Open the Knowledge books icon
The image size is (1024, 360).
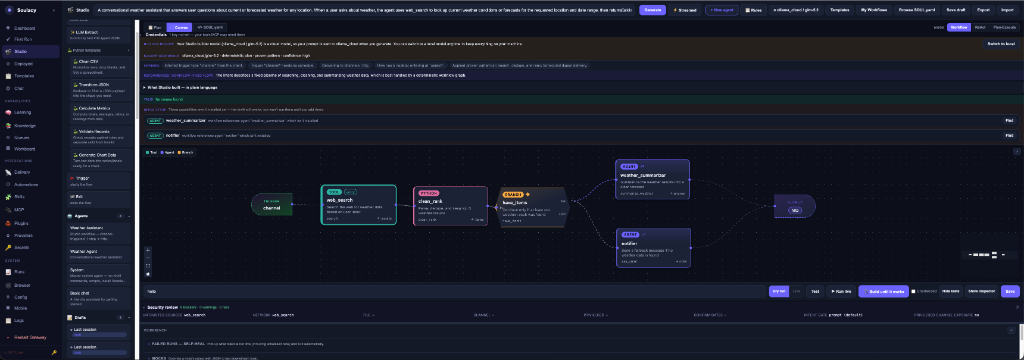click(x=8, y=125)
